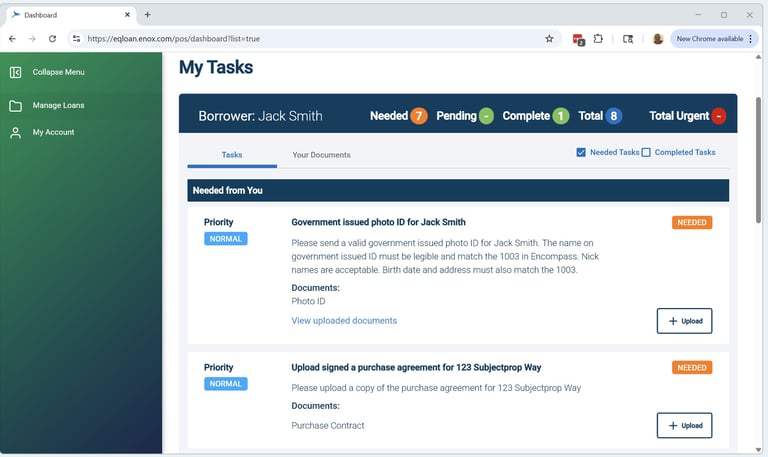The width and height of the screenshot is (768, 457).
Task: Click the Purchase Contract document text
Action: (x=328, y=426)
